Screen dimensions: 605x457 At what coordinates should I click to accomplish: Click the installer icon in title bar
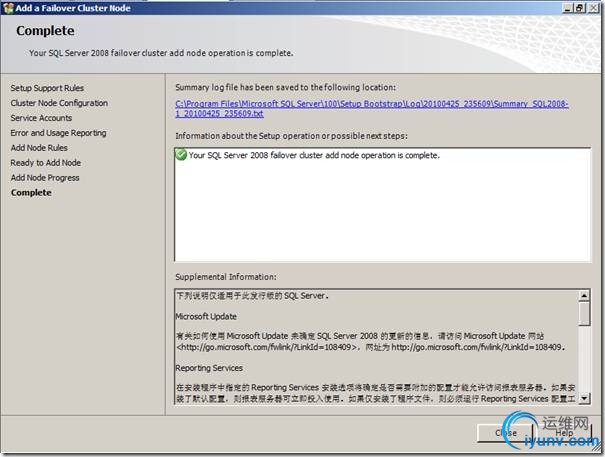point(8,8)
